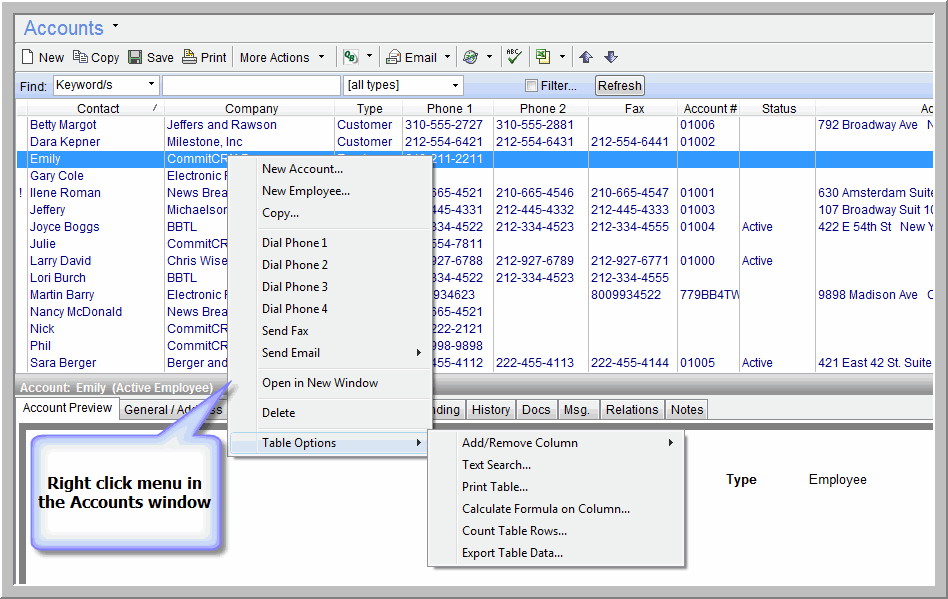Sort by the Company column header

click(x=251, y=108)
